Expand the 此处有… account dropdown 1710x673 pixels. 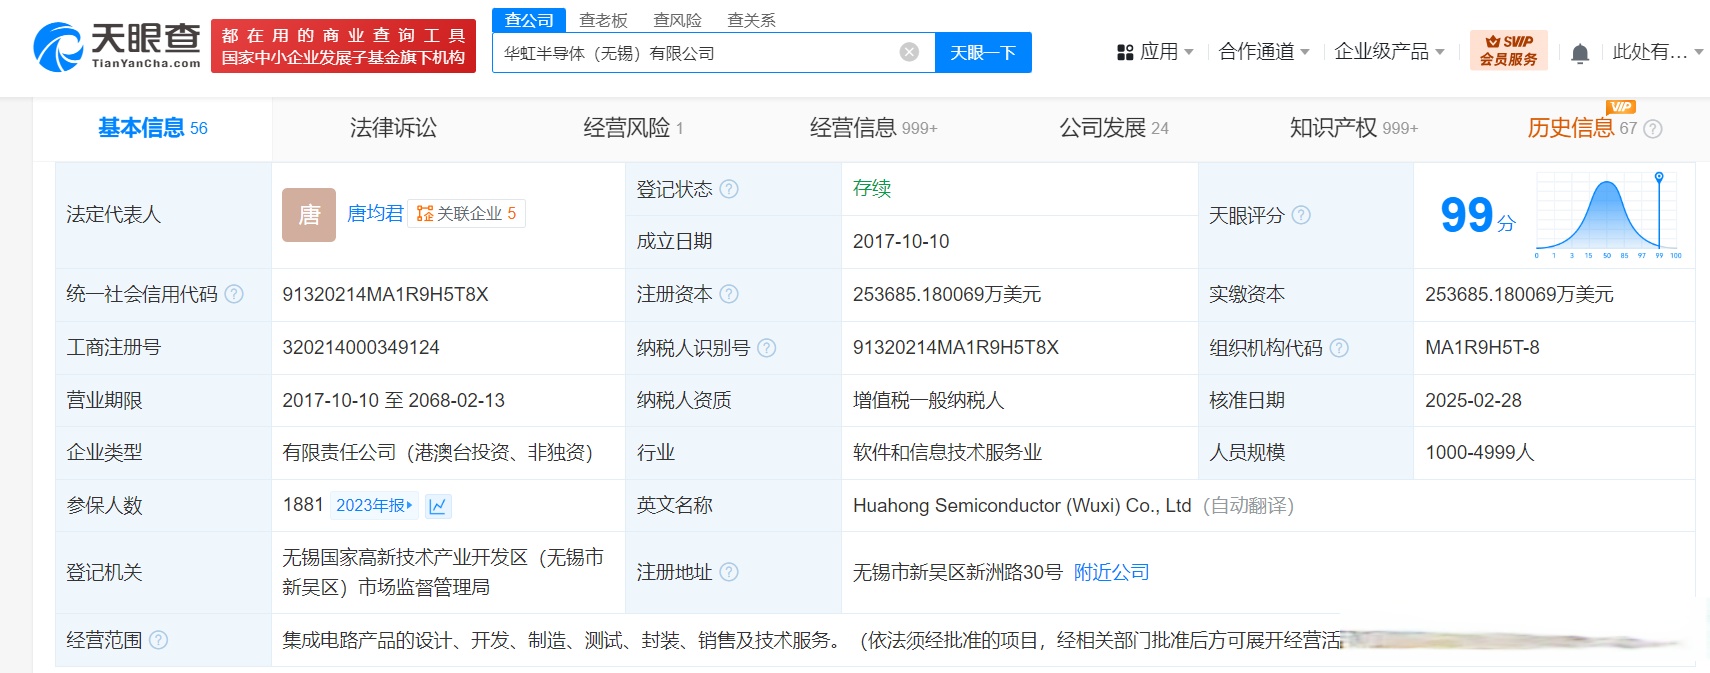[x=1657, y=52]
